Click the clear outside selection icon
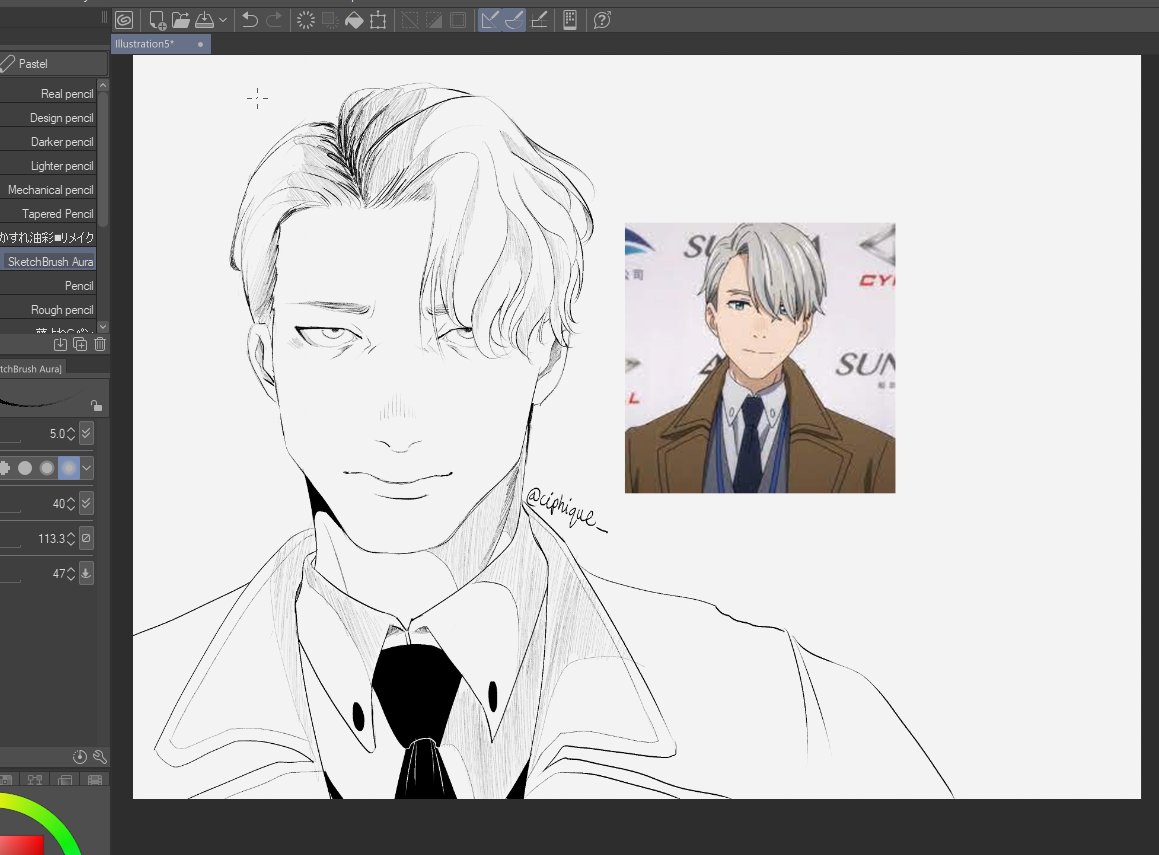1159x855 pixels. point(330,20)
